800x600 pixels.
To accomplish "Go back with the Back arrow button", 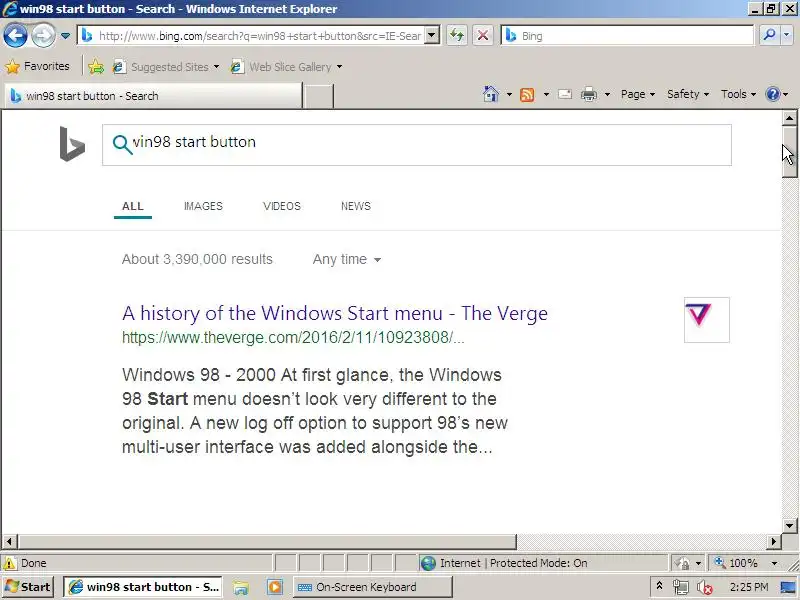I will tap(15, 36).
